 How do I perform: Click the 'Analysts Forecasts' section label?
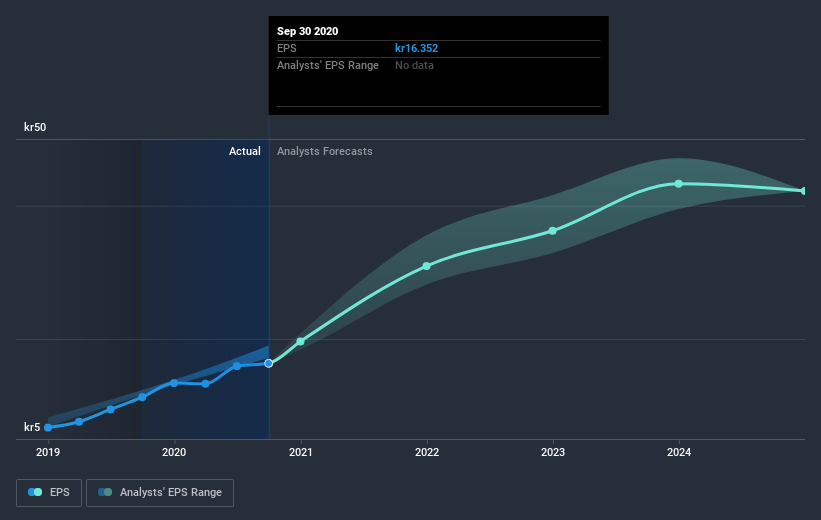coord(325,151)
